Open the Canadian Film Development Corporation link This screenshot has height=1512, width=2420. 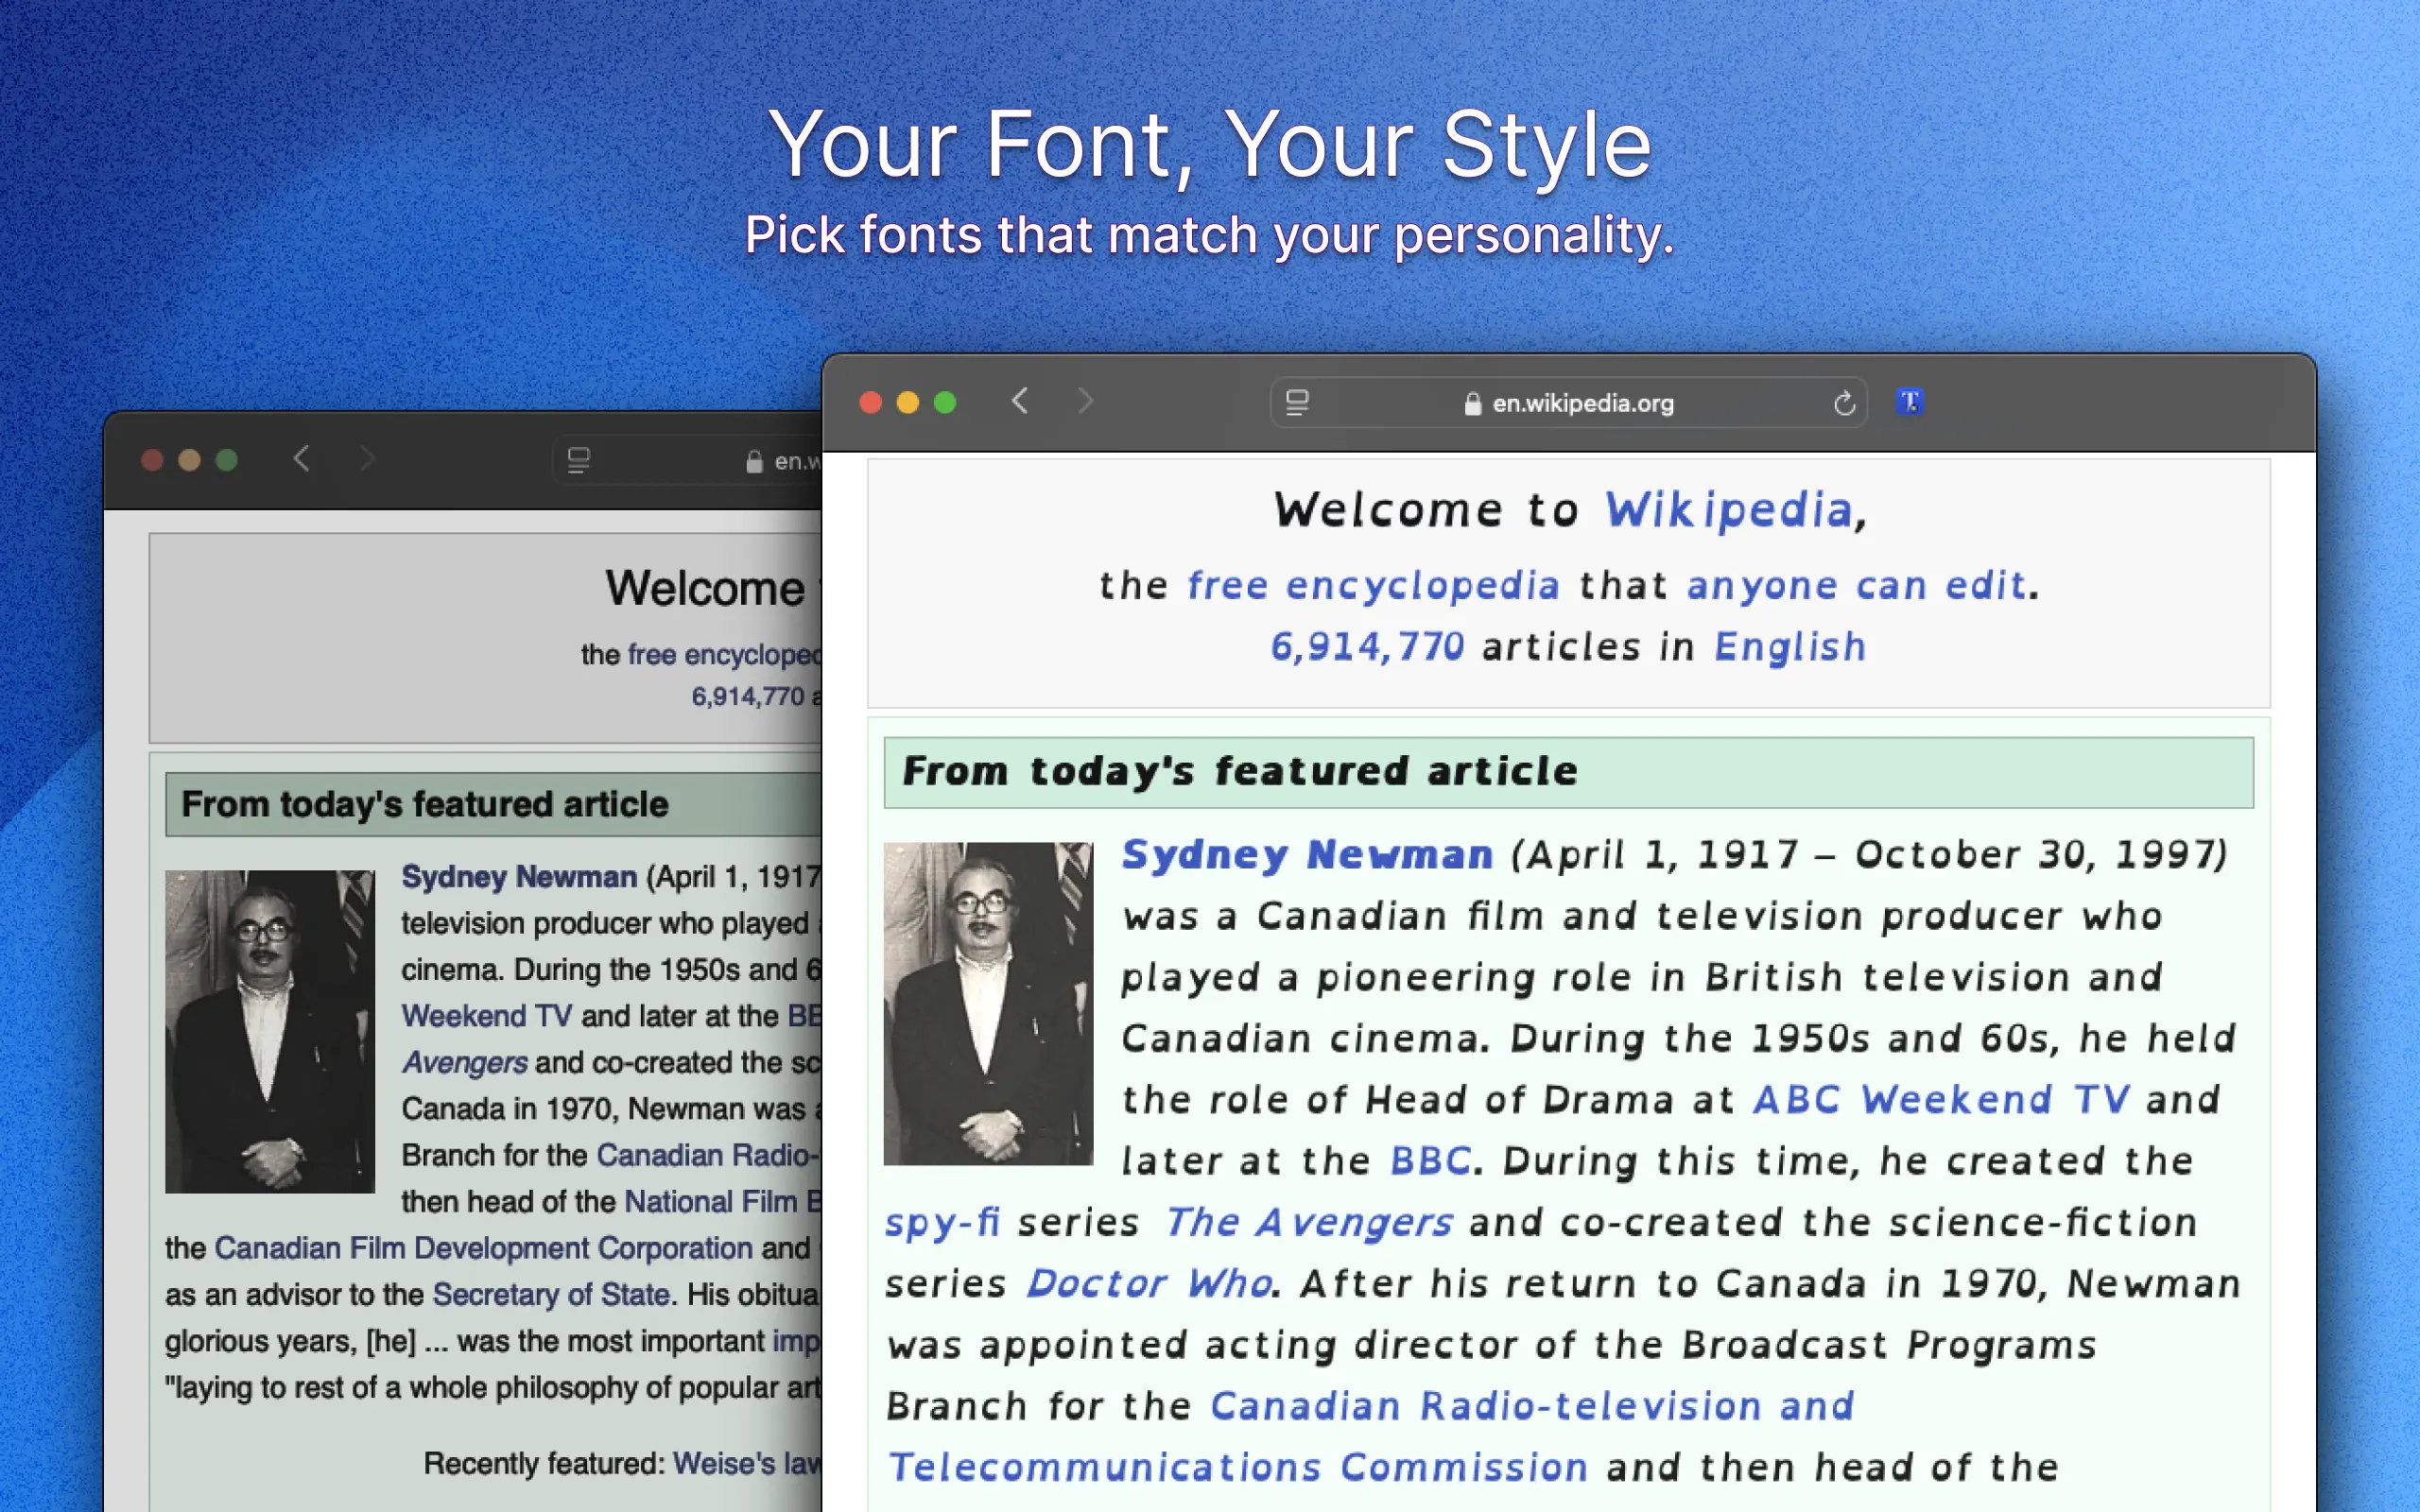click(483, 1248)
